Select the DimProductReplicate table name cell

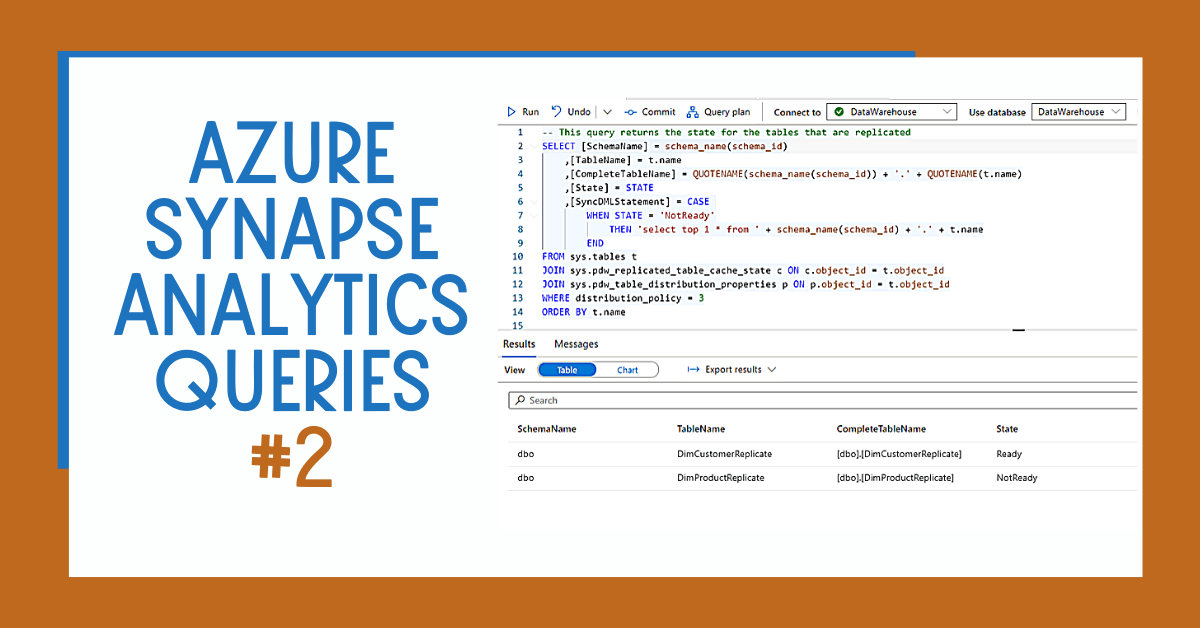point(720,478)
